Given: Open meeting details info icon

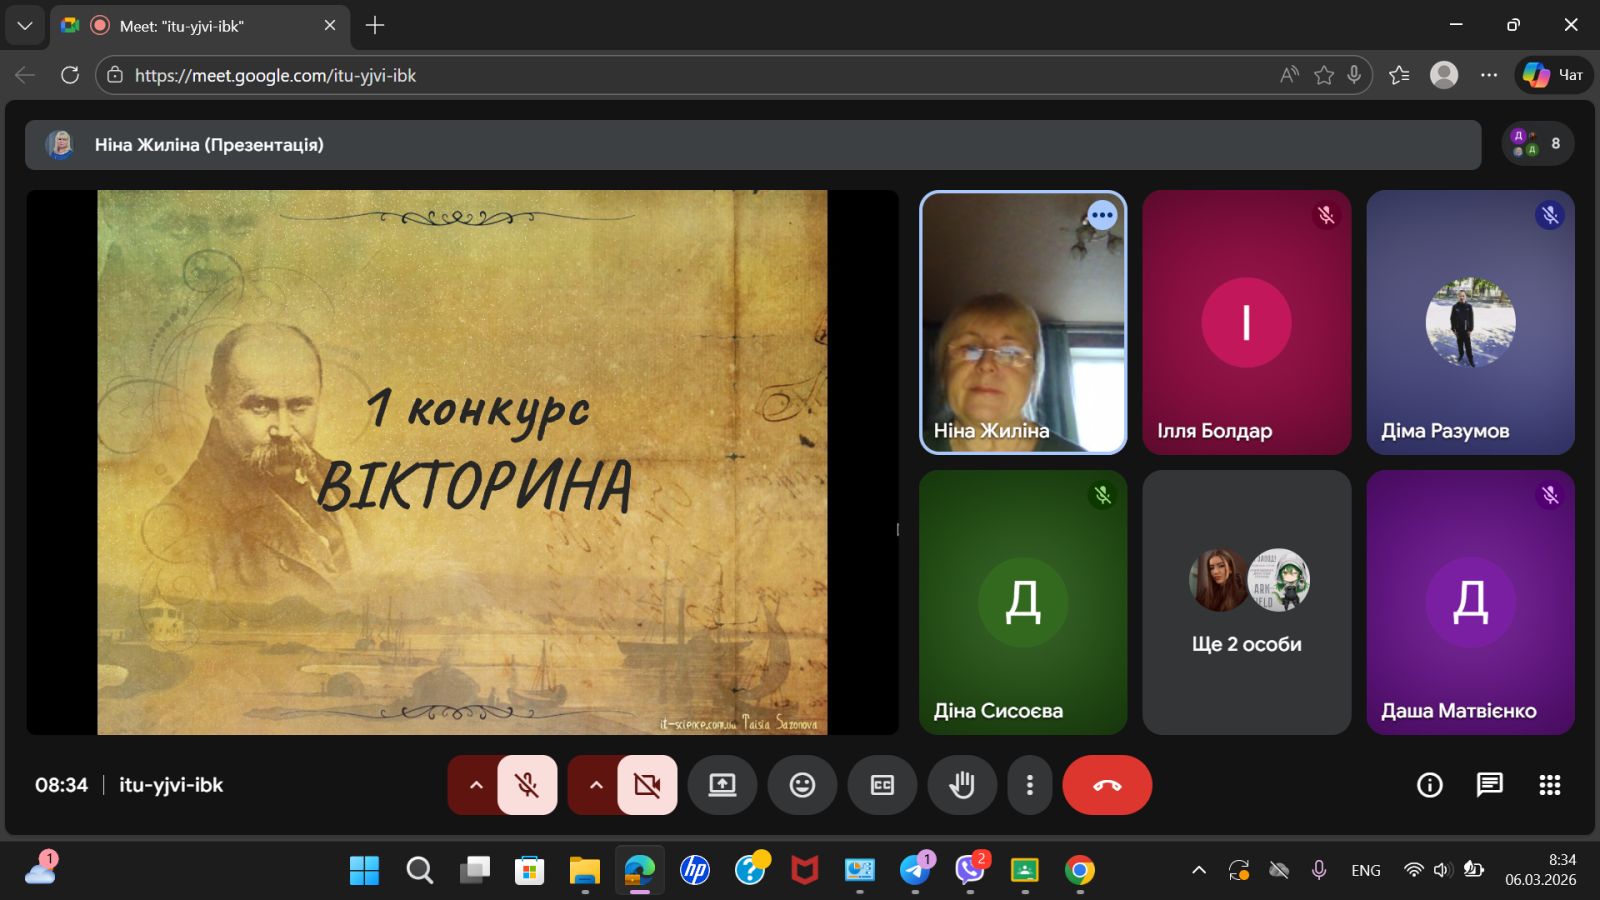Looking at the screenshot, I should (x=1430, y=785).
